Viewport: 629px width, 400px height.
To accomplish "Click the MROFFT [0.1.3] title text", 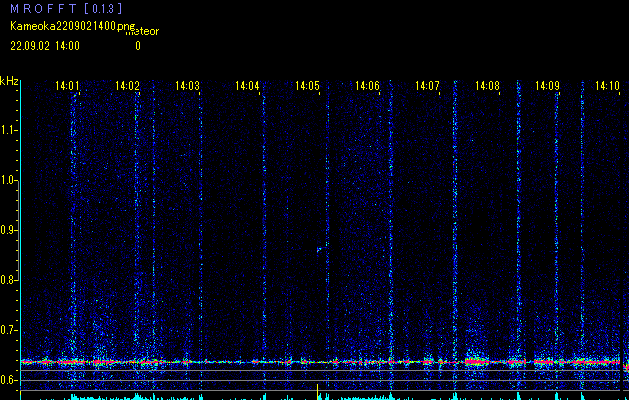I will 66,8.
